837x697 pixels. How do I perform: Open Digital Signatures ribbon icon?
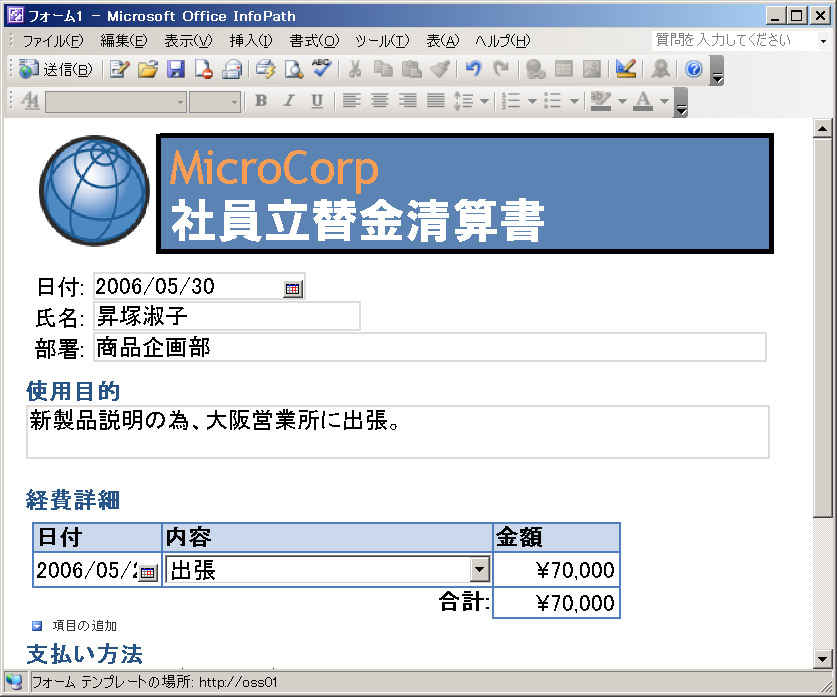point(660,69)
